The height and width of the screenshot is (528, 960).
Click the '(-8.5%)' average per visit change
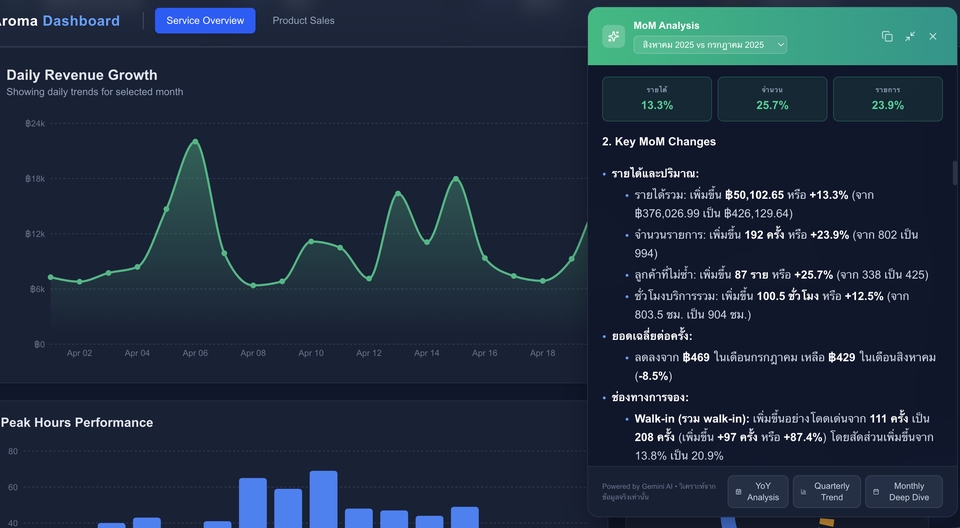[653, 376]
